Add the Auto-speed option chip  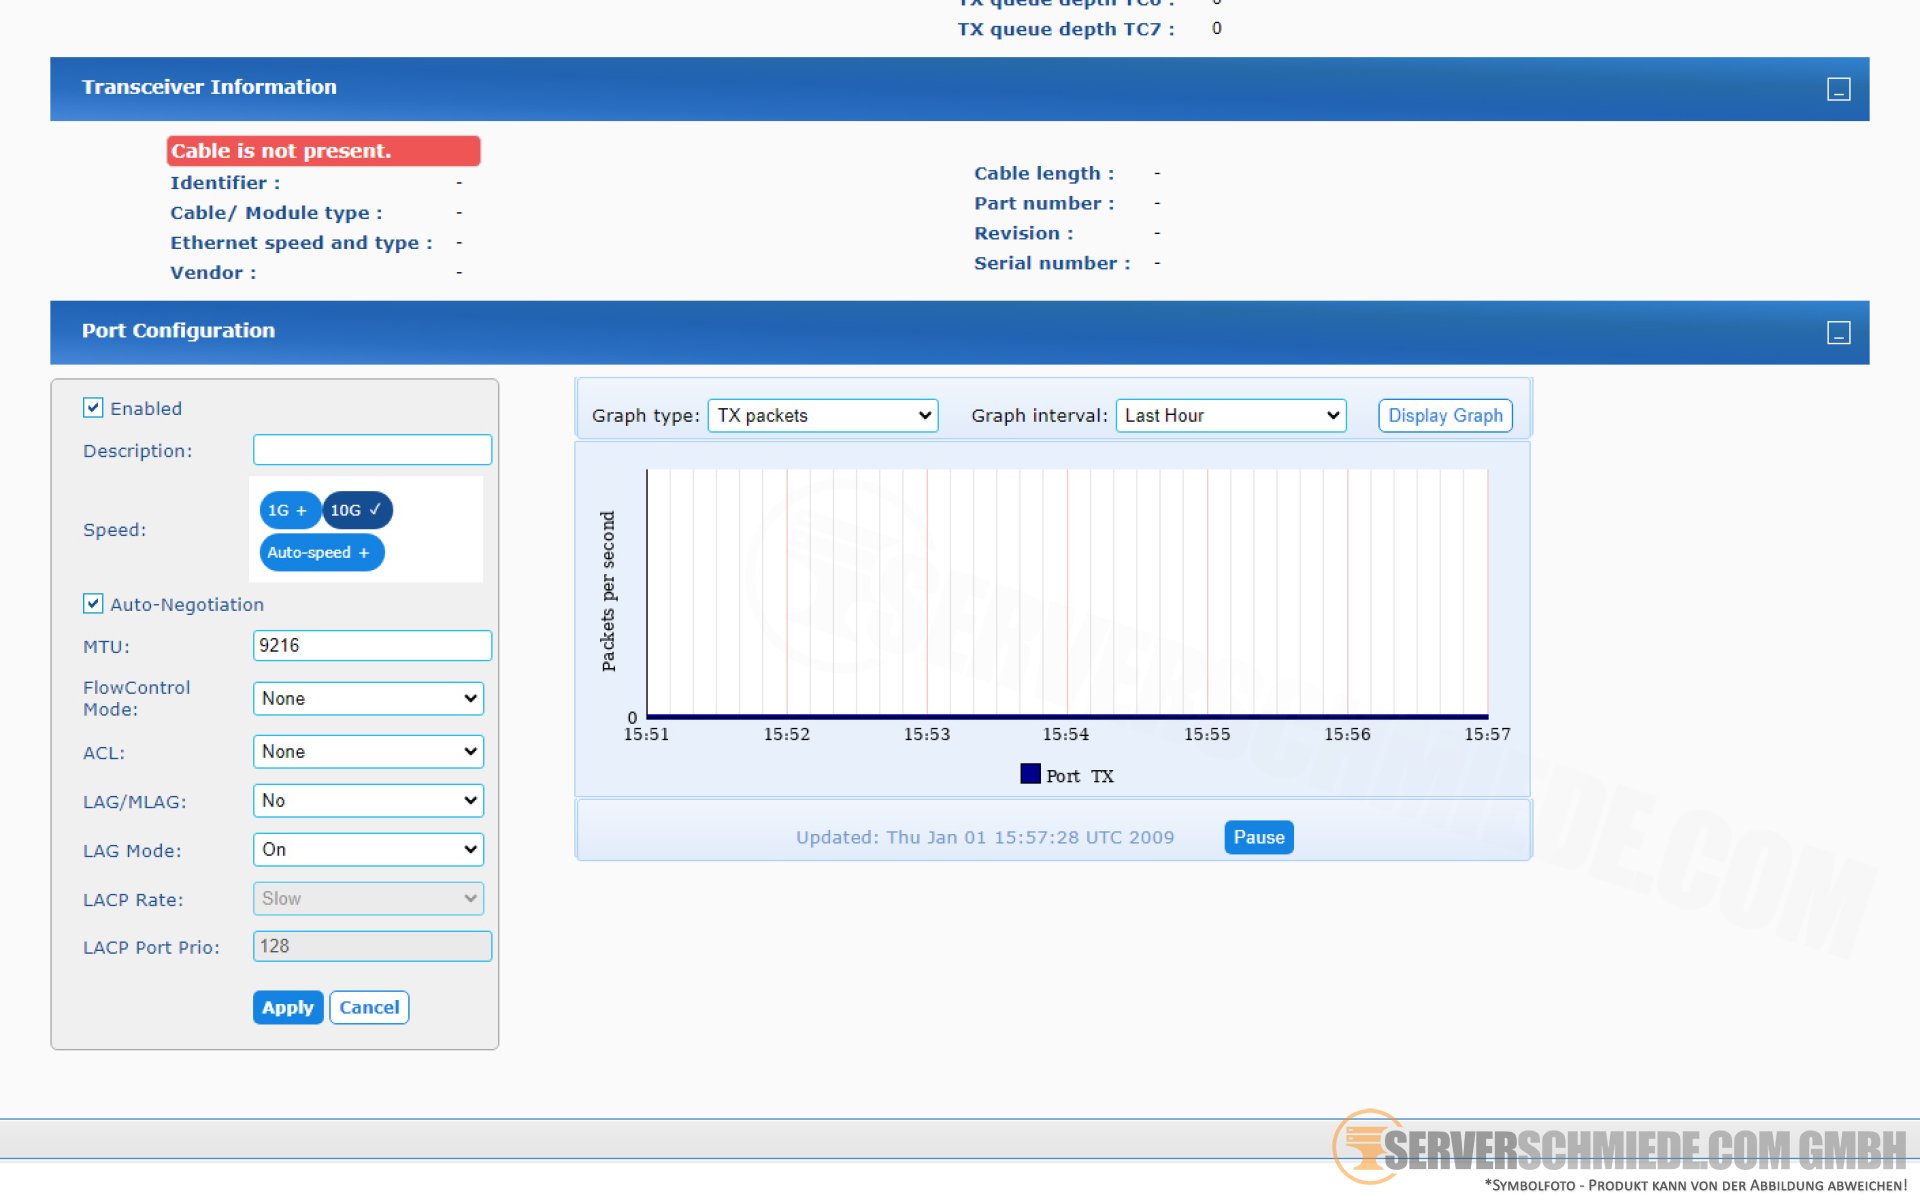tap(320, 552)
